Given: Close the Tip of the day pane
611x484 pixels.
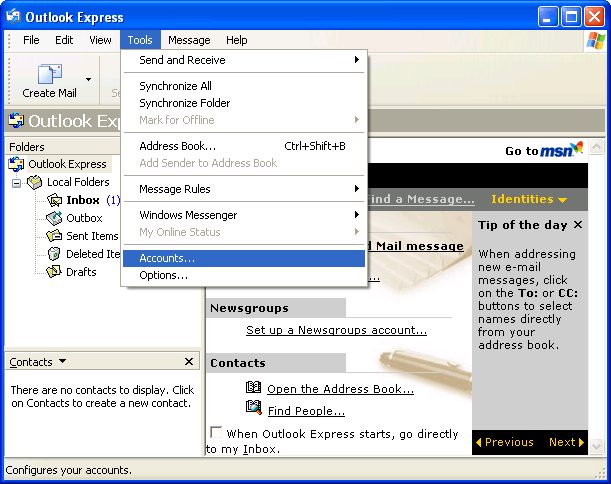Looking at the screenshot, I should (x=578, y=225).
